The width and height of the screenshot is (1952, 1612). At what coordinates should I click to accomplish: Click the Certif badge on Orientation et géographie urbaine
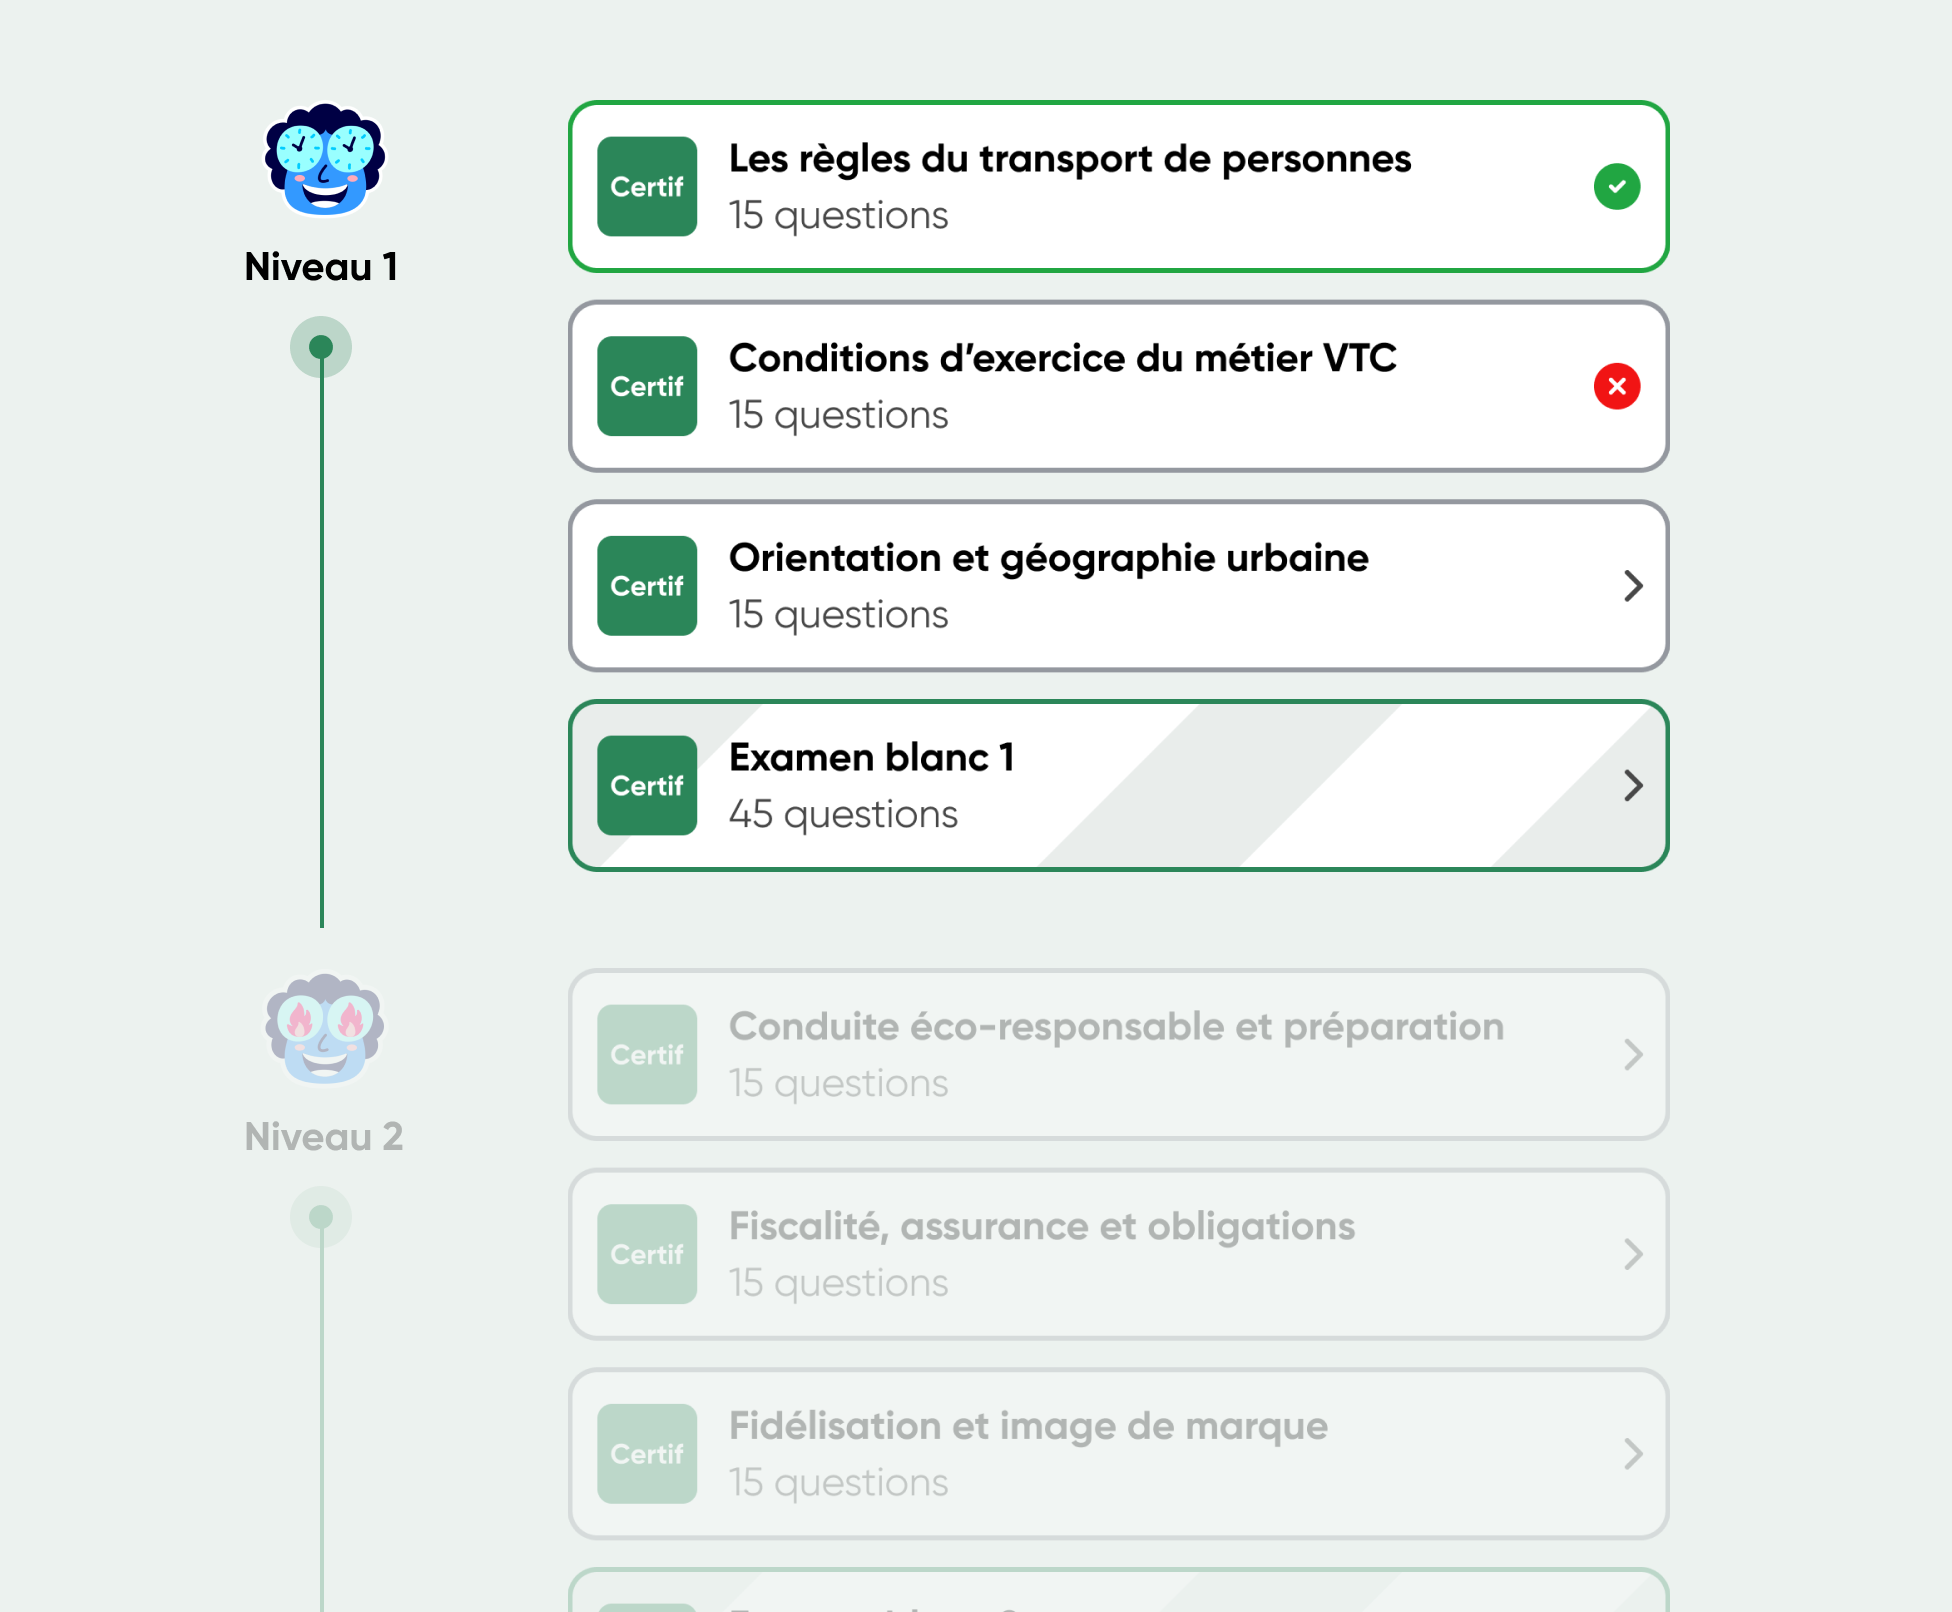click(x=646, y=586)
